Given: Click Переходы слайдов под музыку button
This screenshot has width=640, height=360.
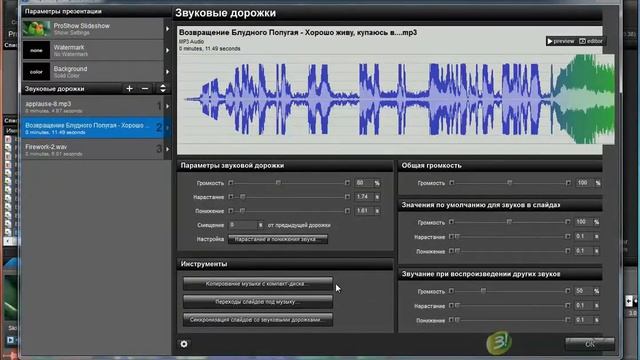Looking at the screenshot, I should [258, 302].
